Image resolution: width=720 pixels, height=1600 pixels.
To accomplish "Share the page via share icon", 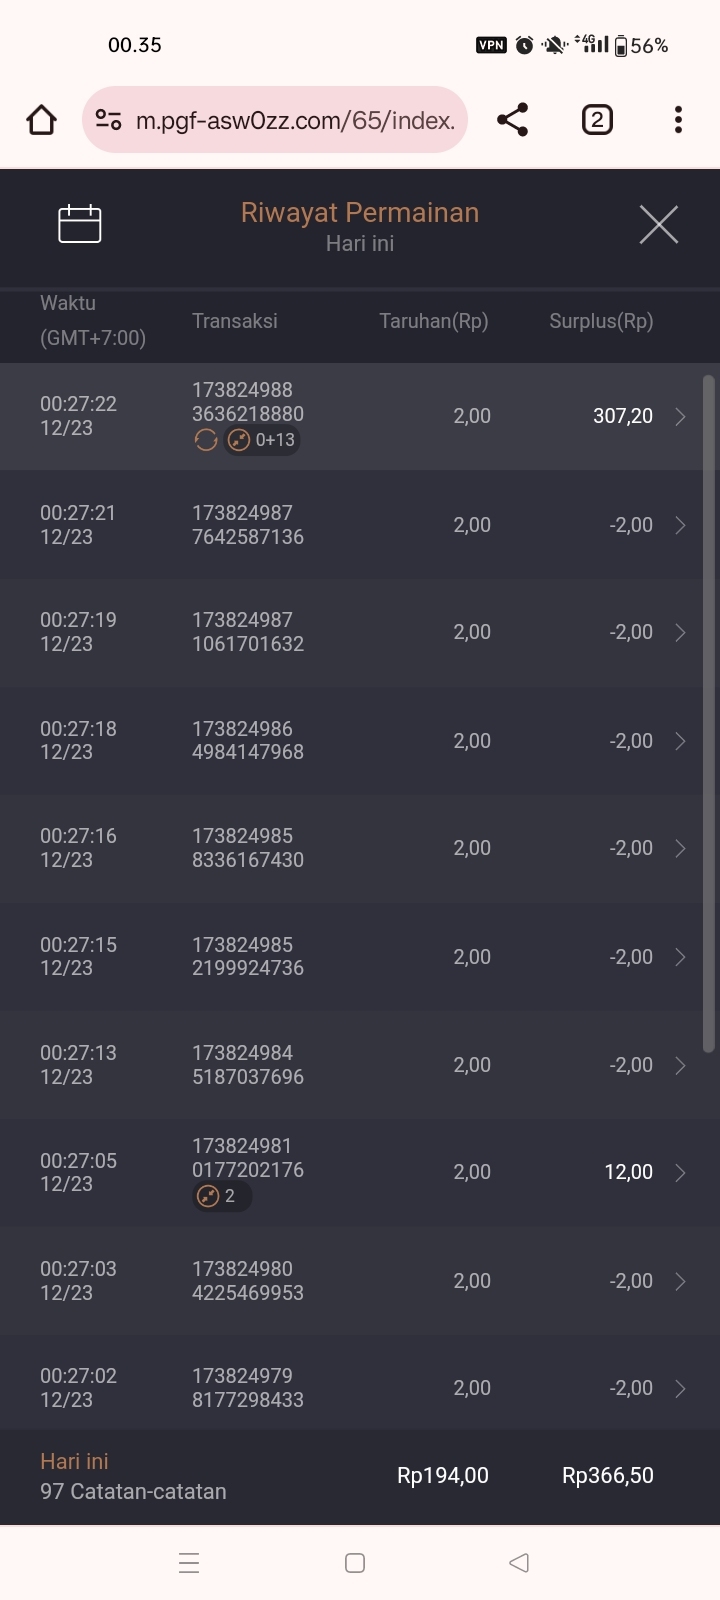I will coord(512,120).
